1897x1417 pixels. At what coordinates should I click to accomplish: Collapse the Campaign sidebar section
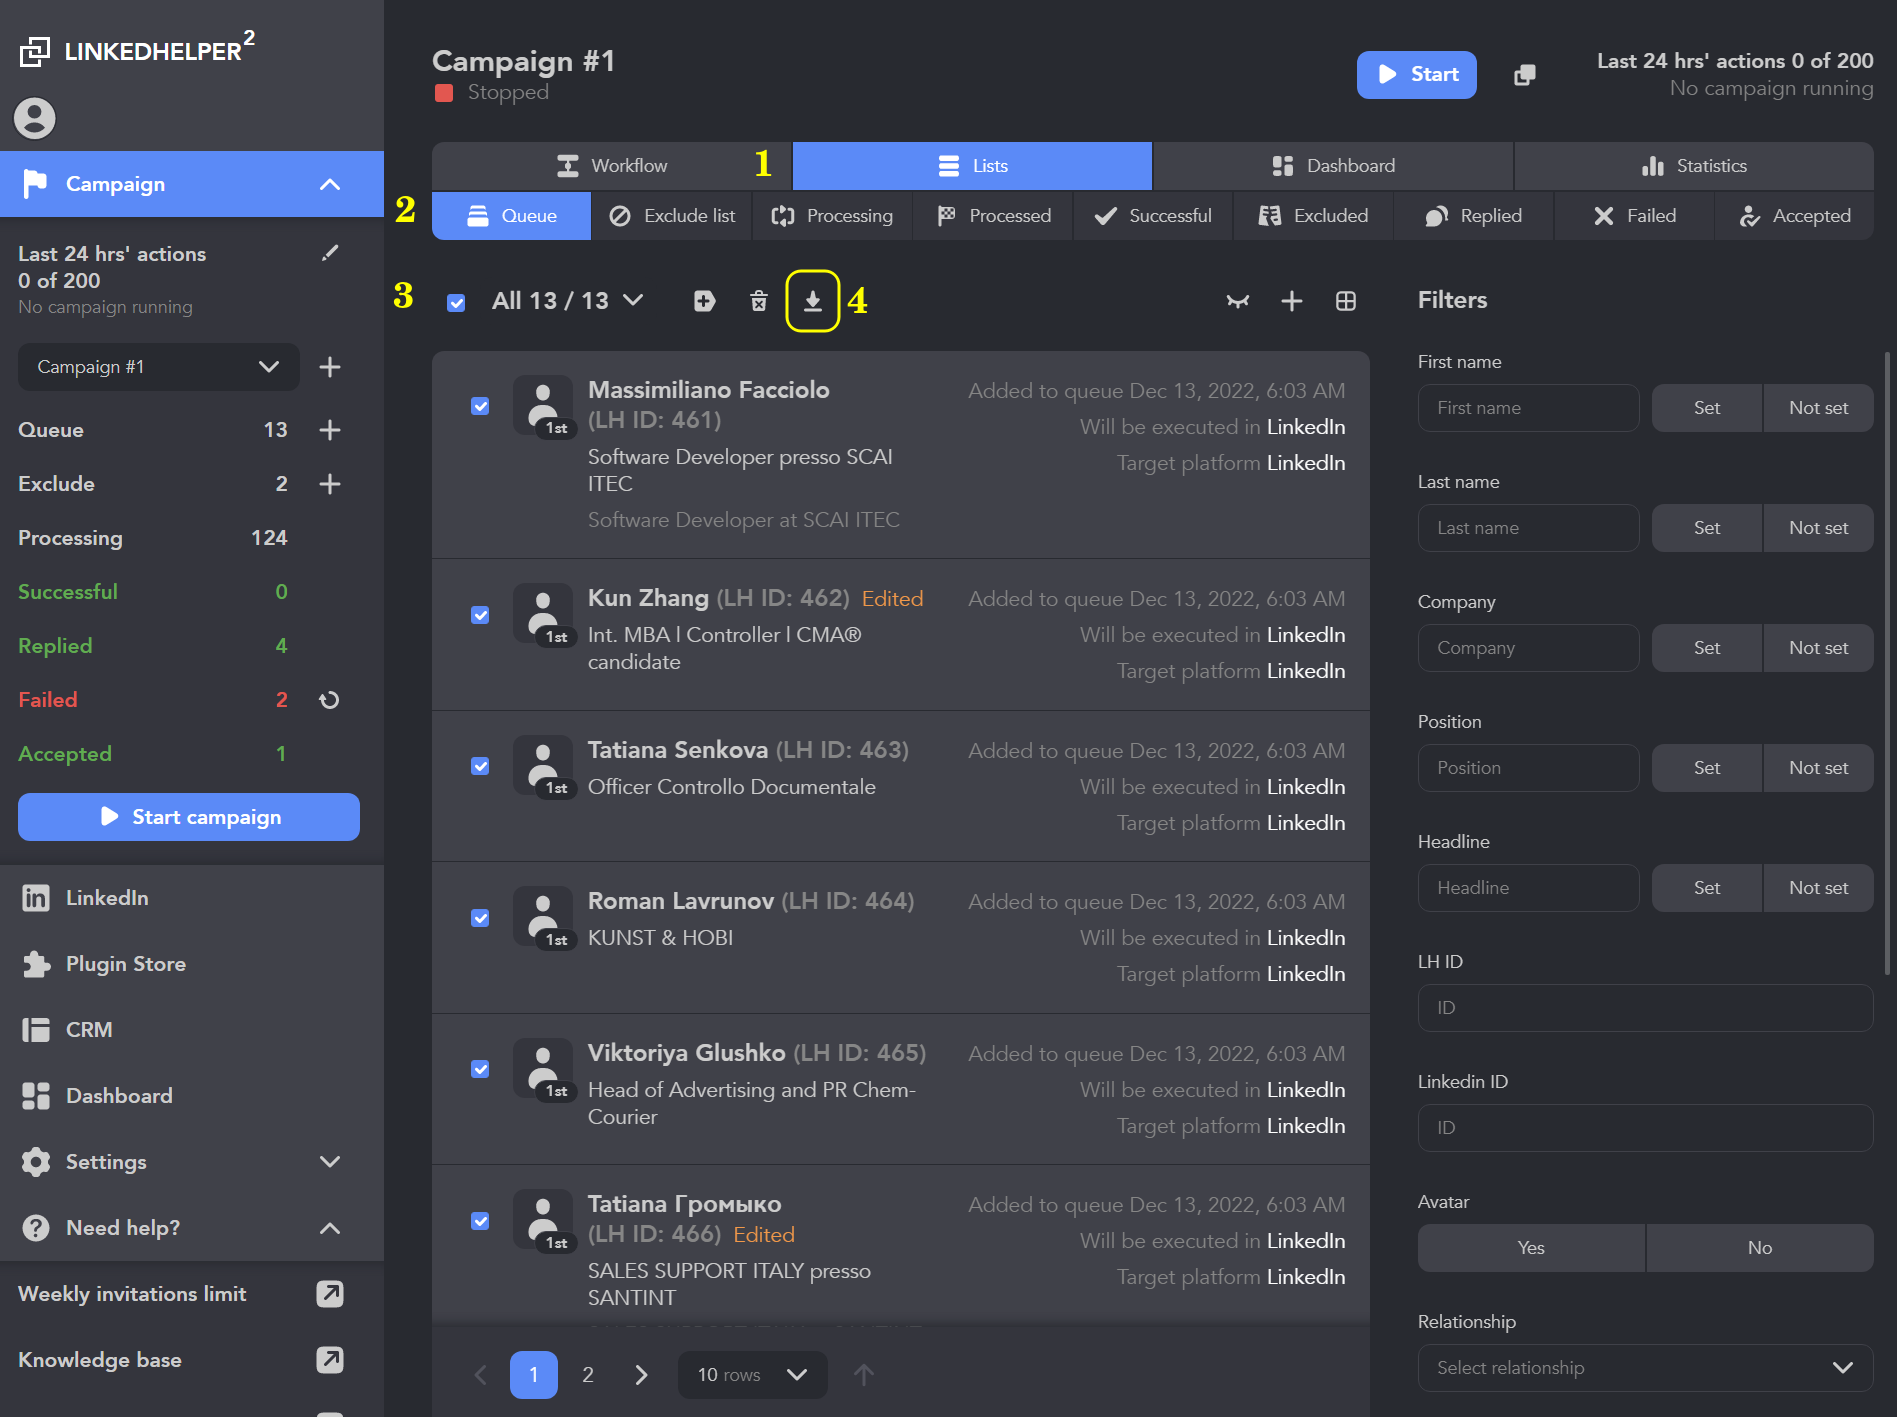pyautogui.click(x=330, y=184)
